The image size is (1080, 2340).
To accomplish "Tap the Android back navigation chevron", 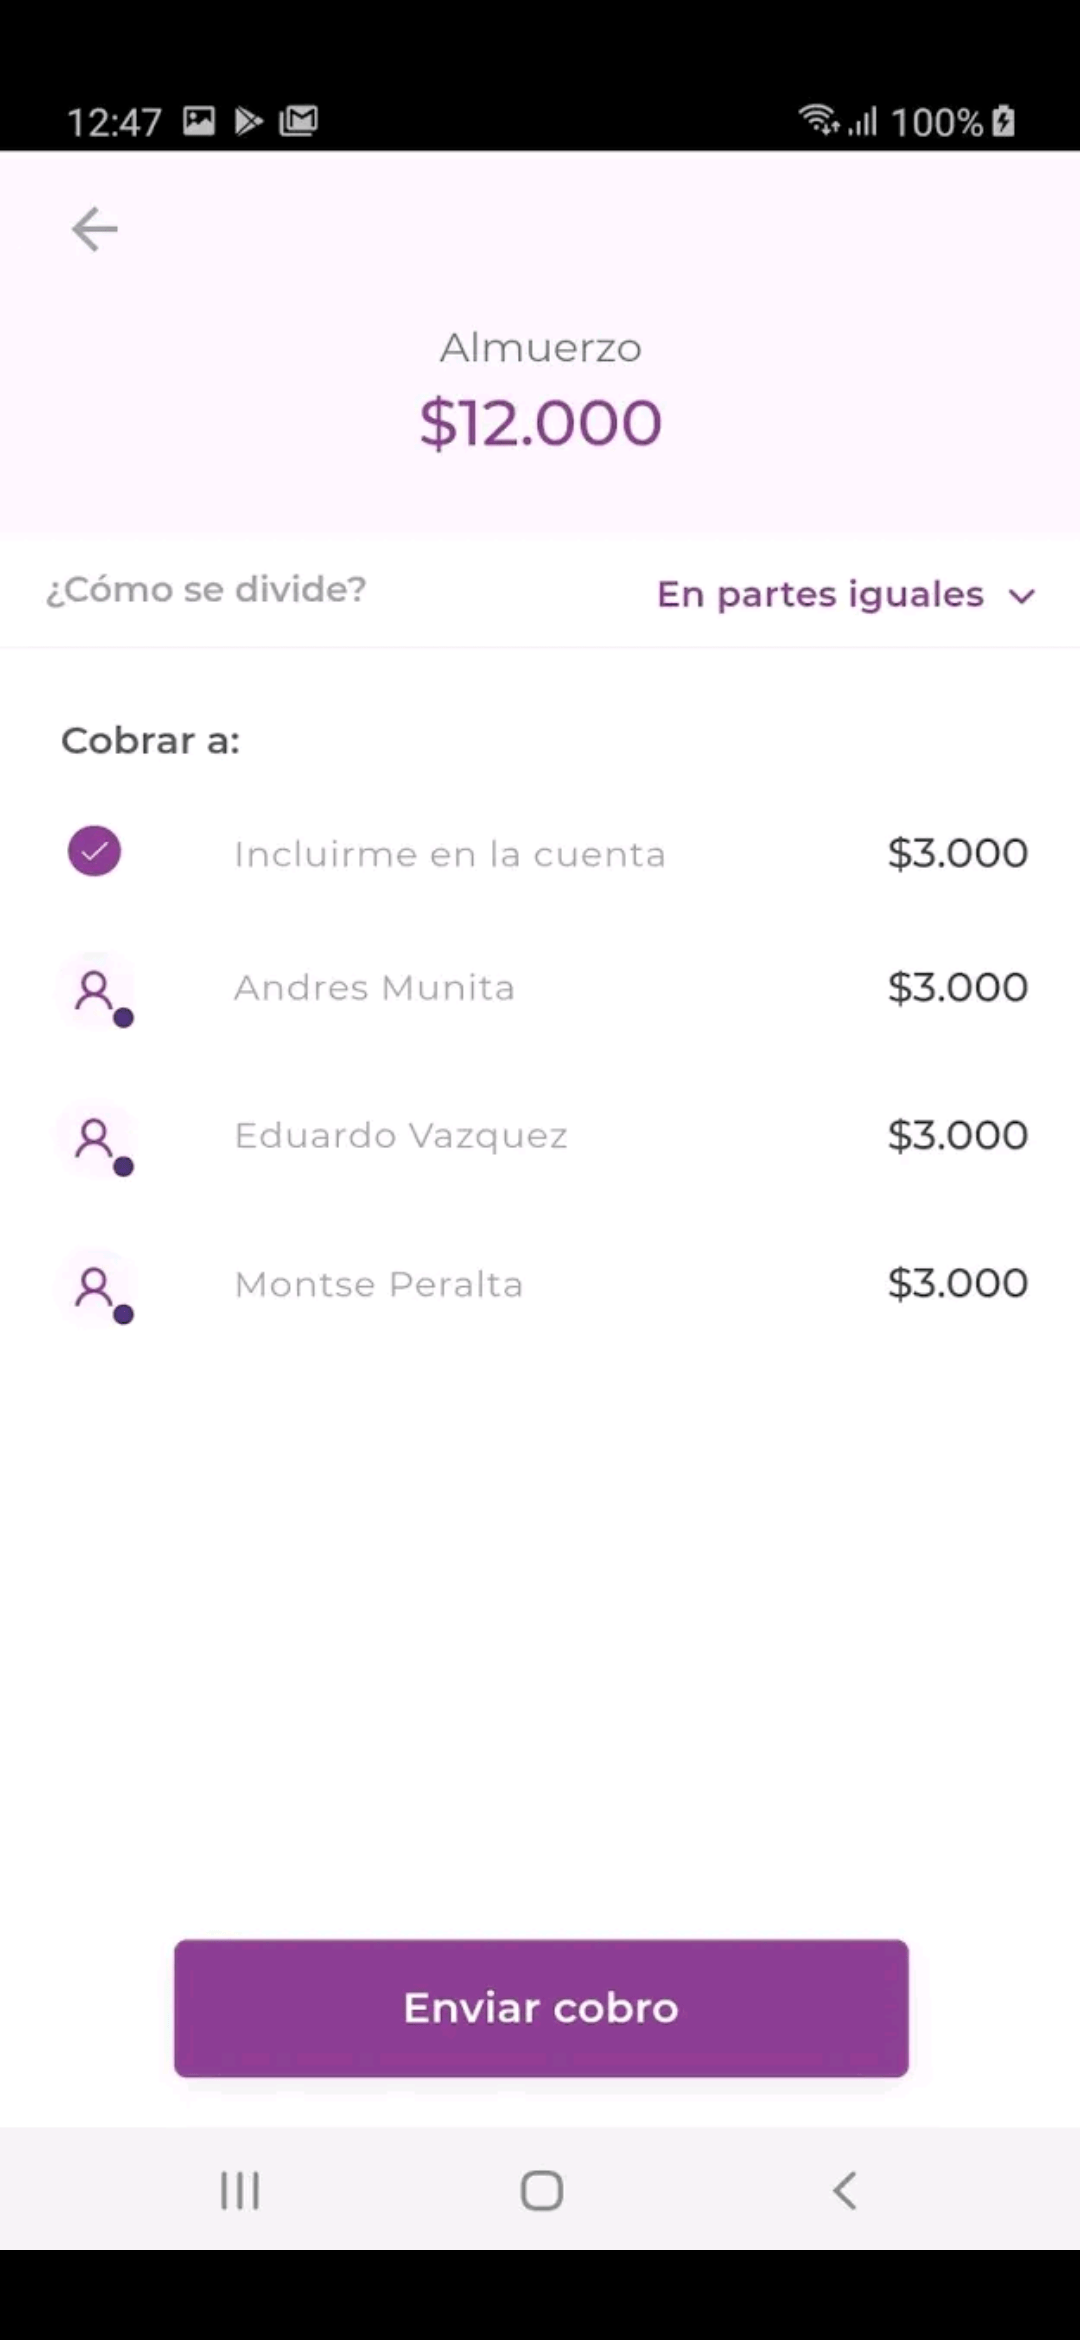I will [x=845, y=2190].
